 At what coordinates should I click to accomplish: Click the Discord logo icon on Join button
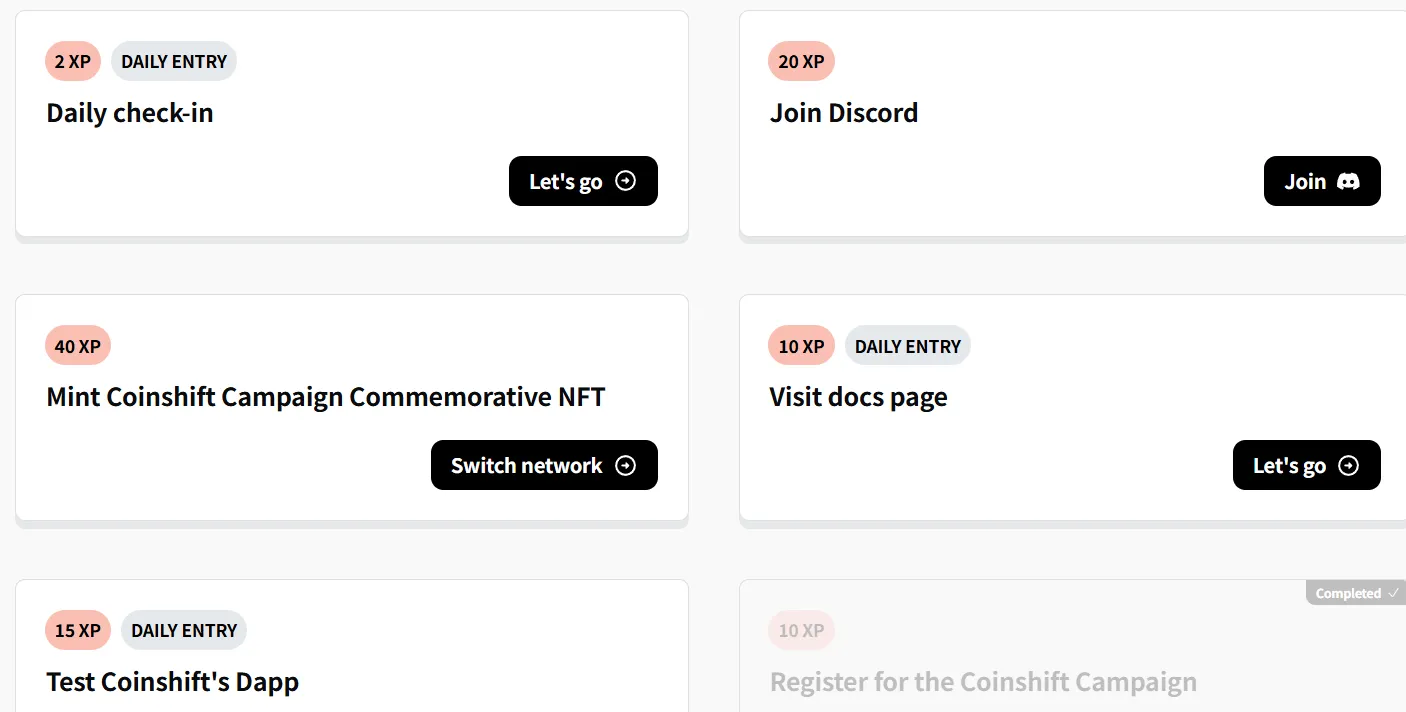(x=1348, y=181)
